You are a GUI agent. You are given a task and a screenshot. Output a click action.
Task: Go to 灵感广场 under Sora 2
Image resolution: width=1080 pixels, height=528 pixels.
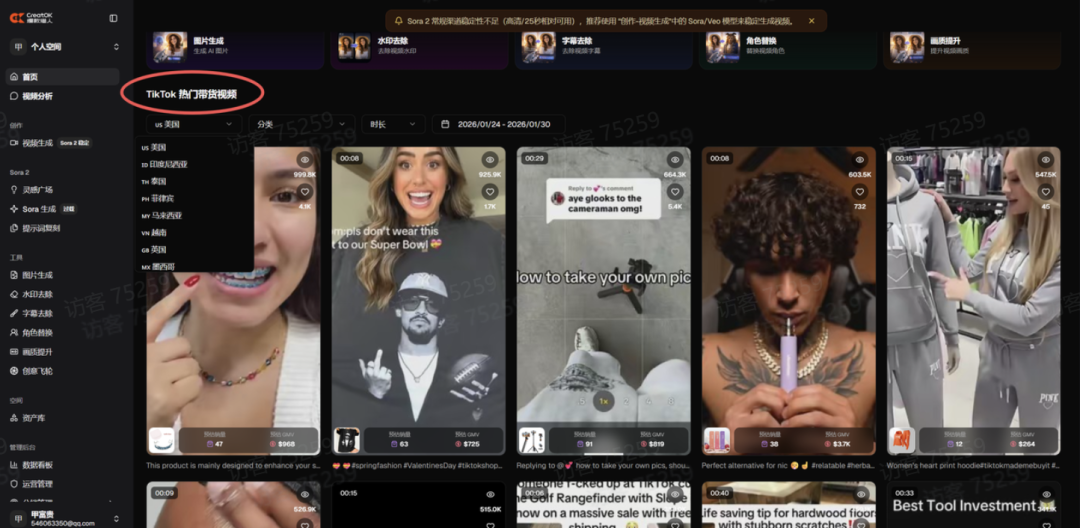pyautogui.click(x=62, y=189)
